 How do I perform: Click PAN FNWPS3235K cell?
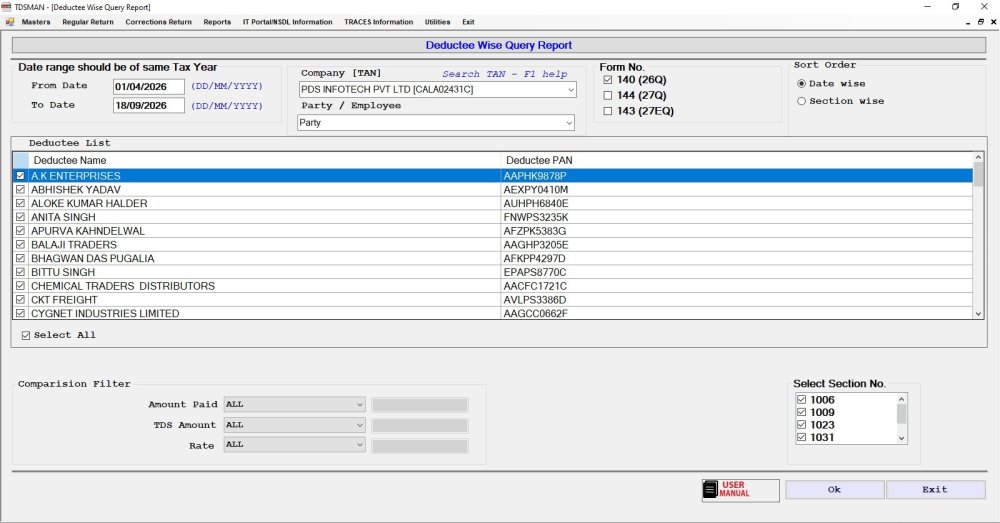737,217
